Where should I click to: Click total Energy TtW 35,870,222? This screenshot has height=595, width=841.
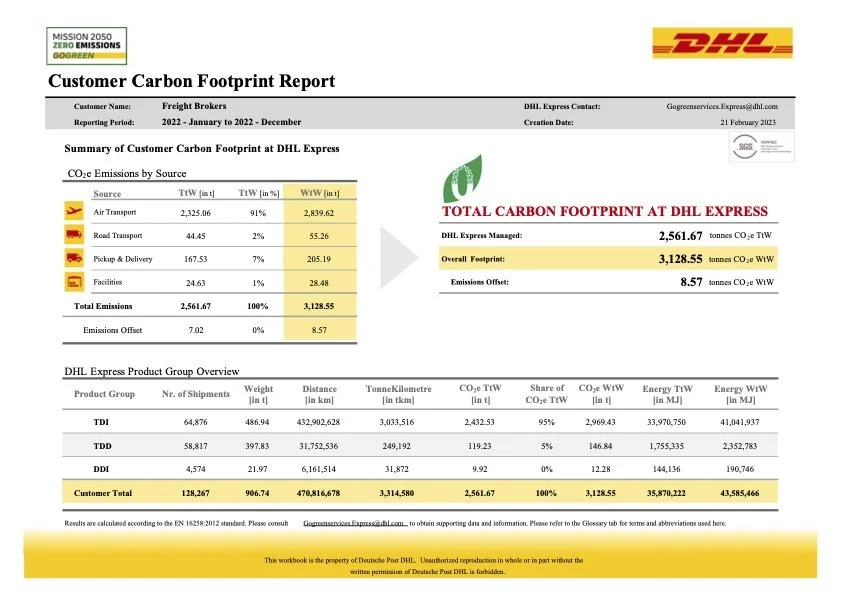coord(666,493)
